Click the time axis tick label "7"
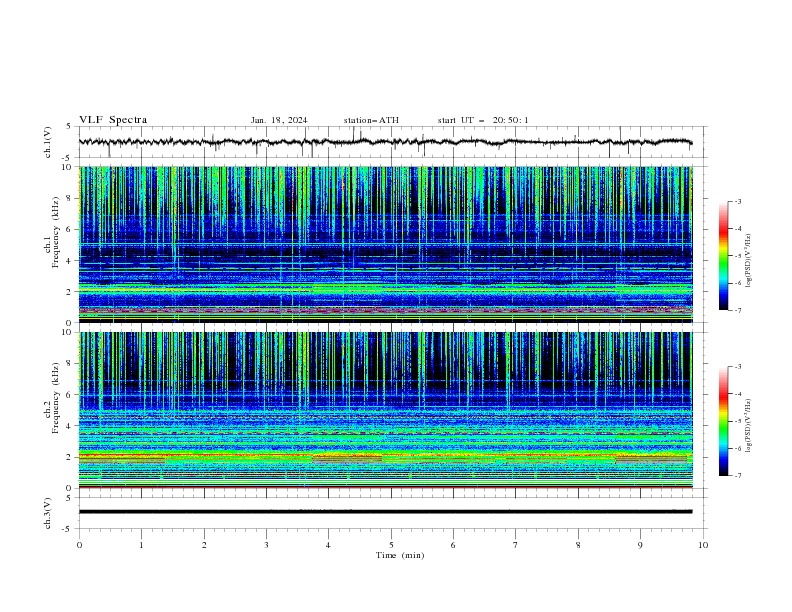 tap(516, 545)
